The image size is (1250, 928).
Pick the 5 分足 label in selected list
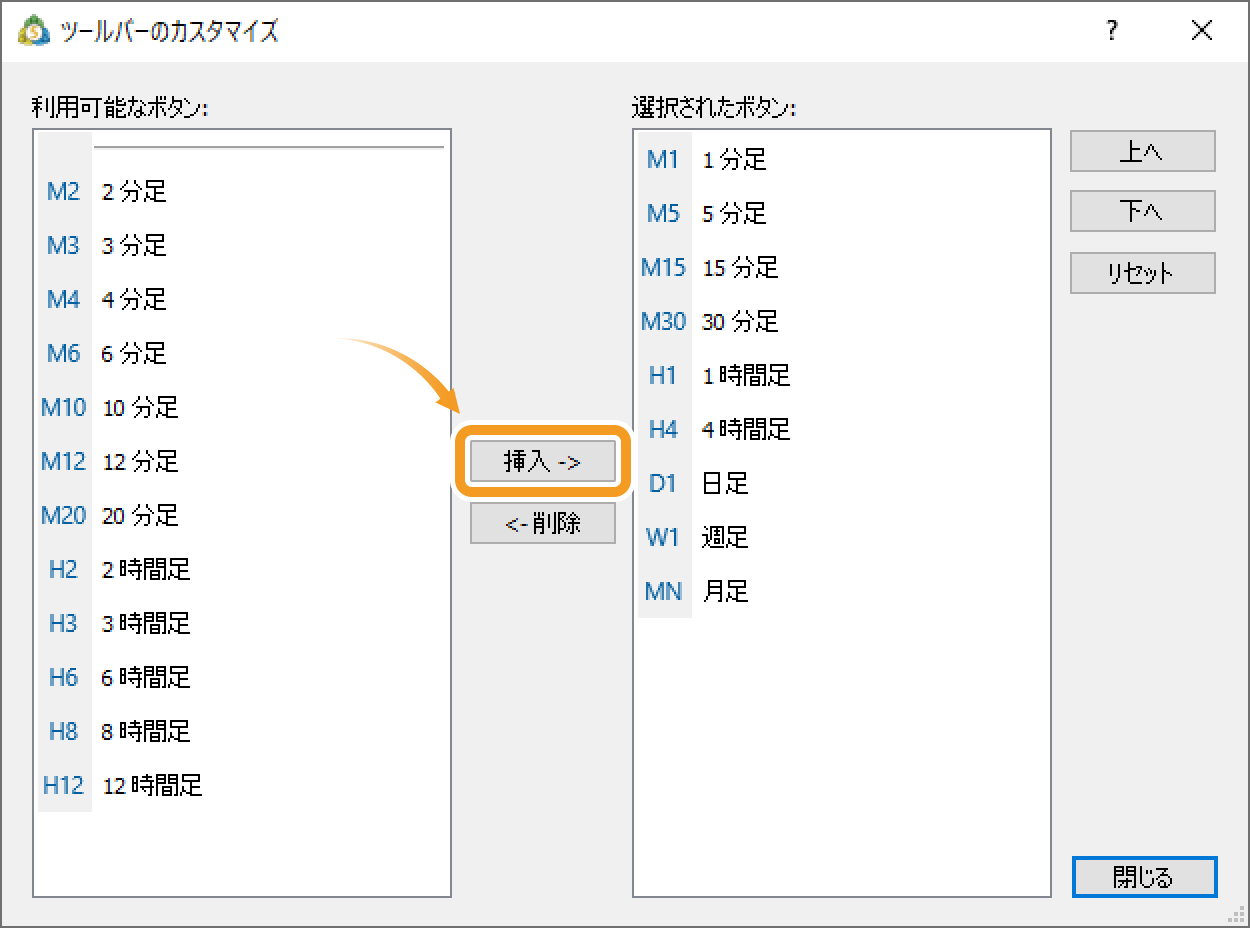coord(734,214)
